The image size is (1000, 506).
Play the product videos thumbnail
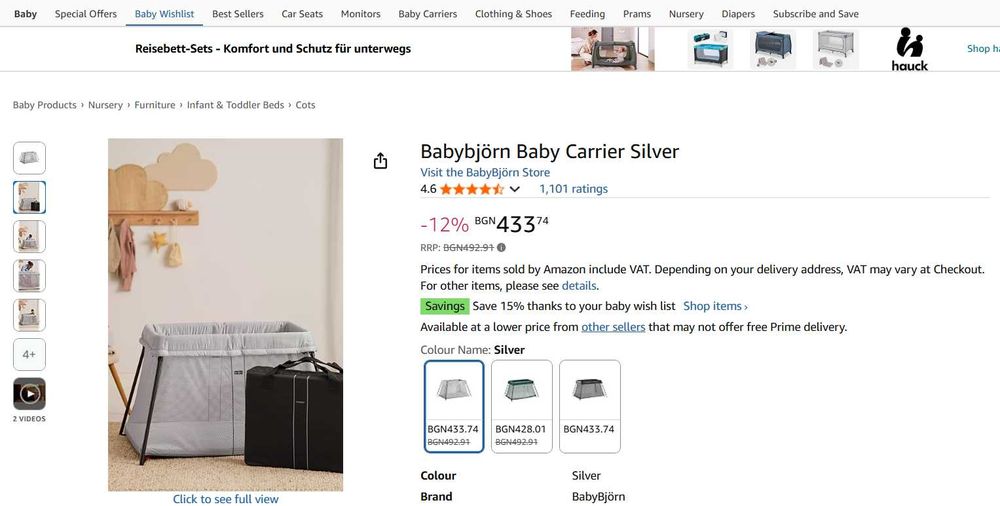[x=29, y=393]
